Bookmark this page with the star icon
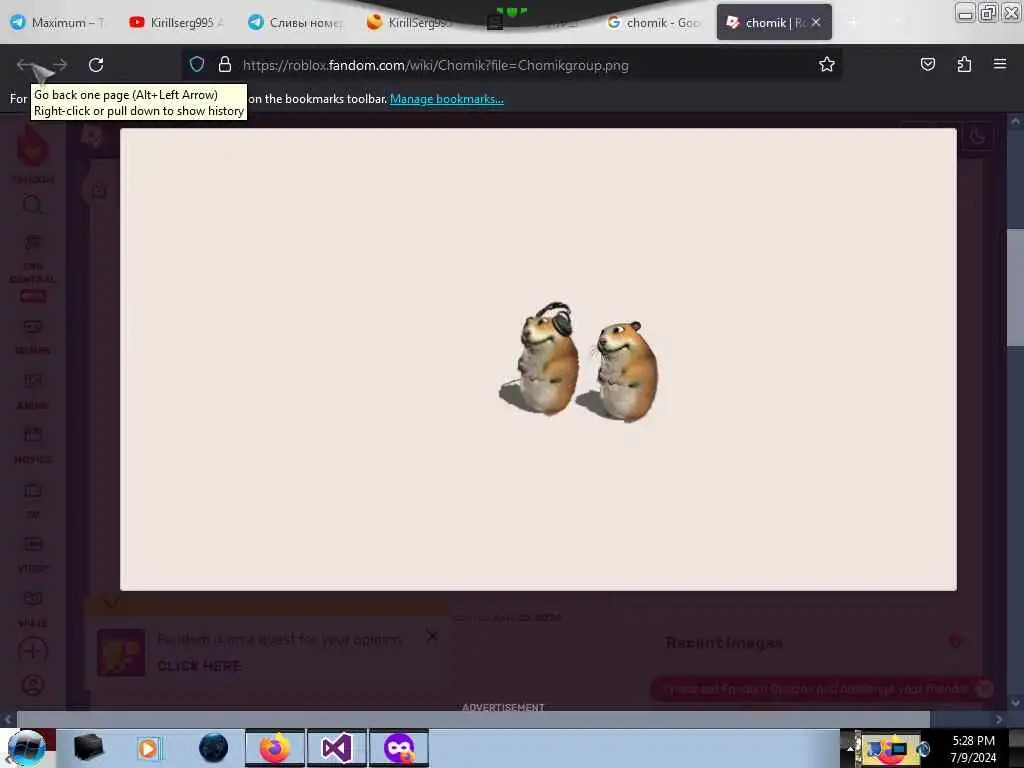The height and width of the screenshot is (768, 1024). pyautogui.click(x=827, y=64)
